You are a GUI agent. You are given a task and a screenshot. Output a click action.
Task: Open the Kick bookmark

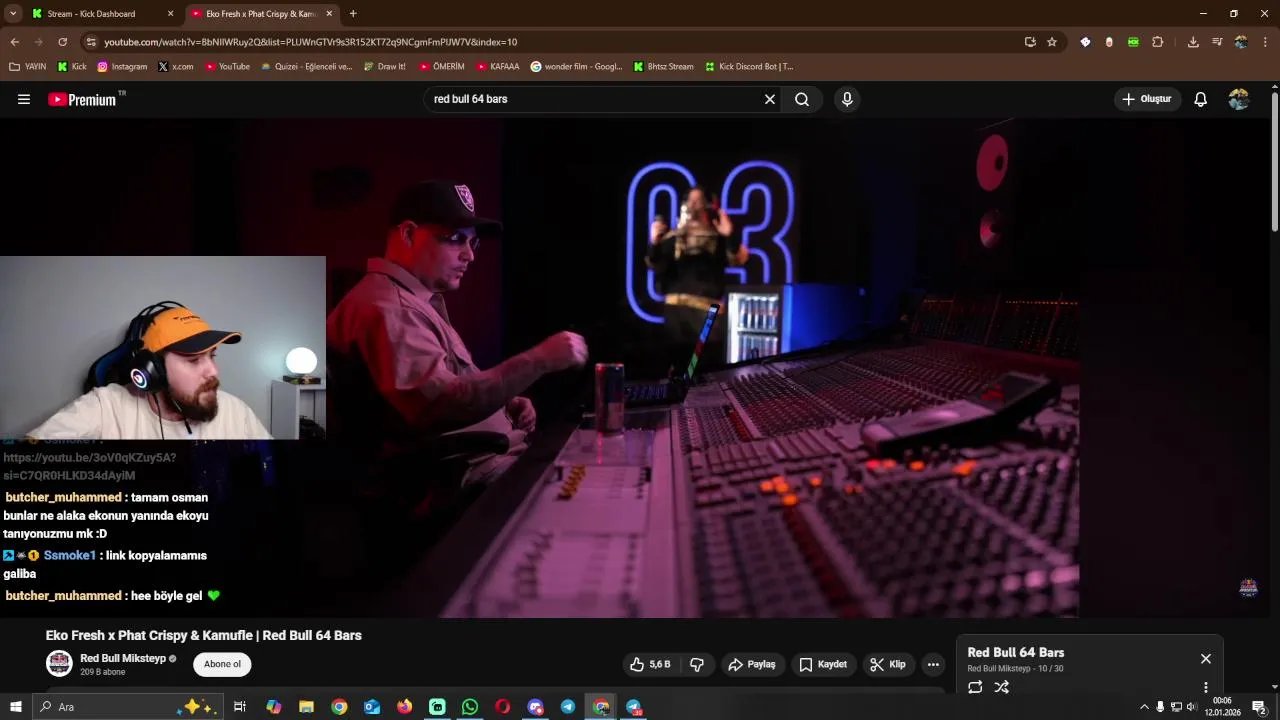72,67
